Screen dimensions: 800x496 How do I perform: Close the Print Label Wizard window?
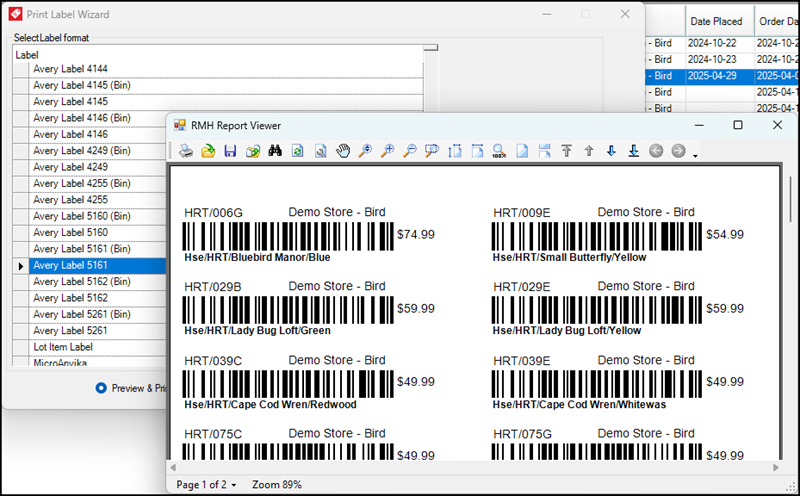(x=625, y=14)
